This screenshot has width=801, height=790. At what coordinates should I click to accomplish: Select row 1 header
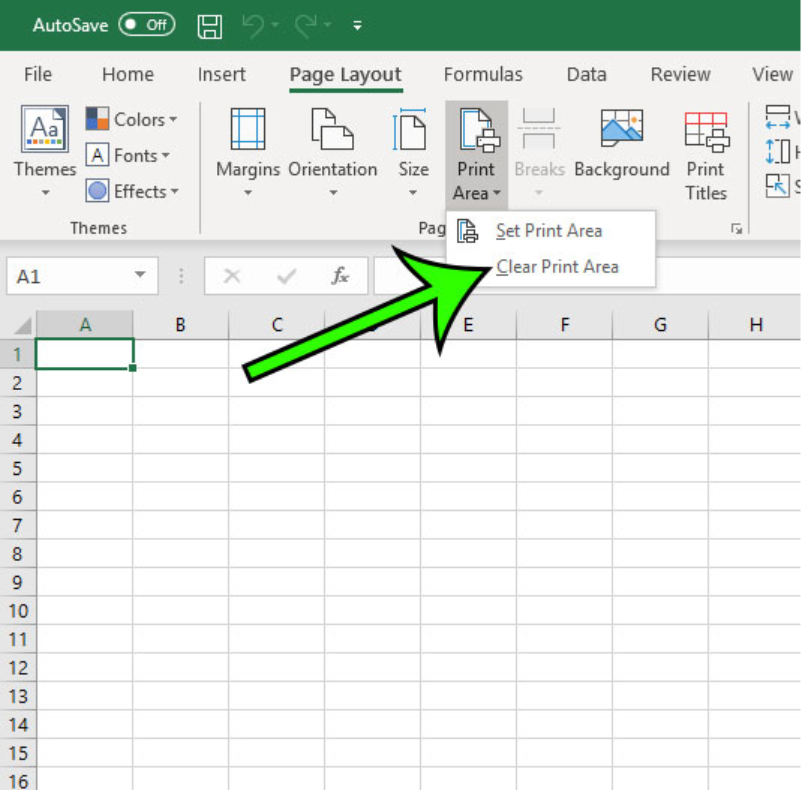tap(17, 354)
